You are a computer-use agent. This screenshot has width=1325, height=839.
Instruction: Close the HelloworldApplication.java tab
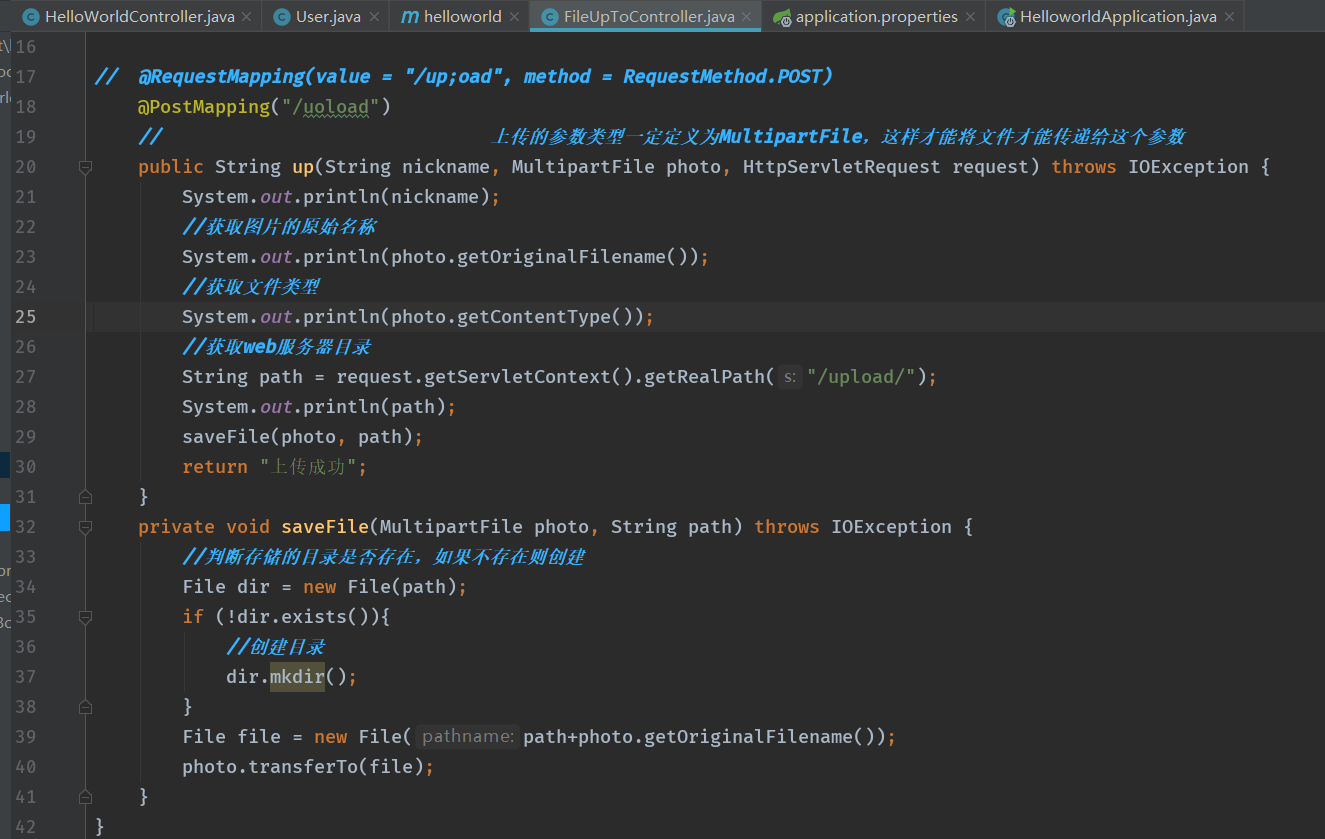[x=1230, y=17]
